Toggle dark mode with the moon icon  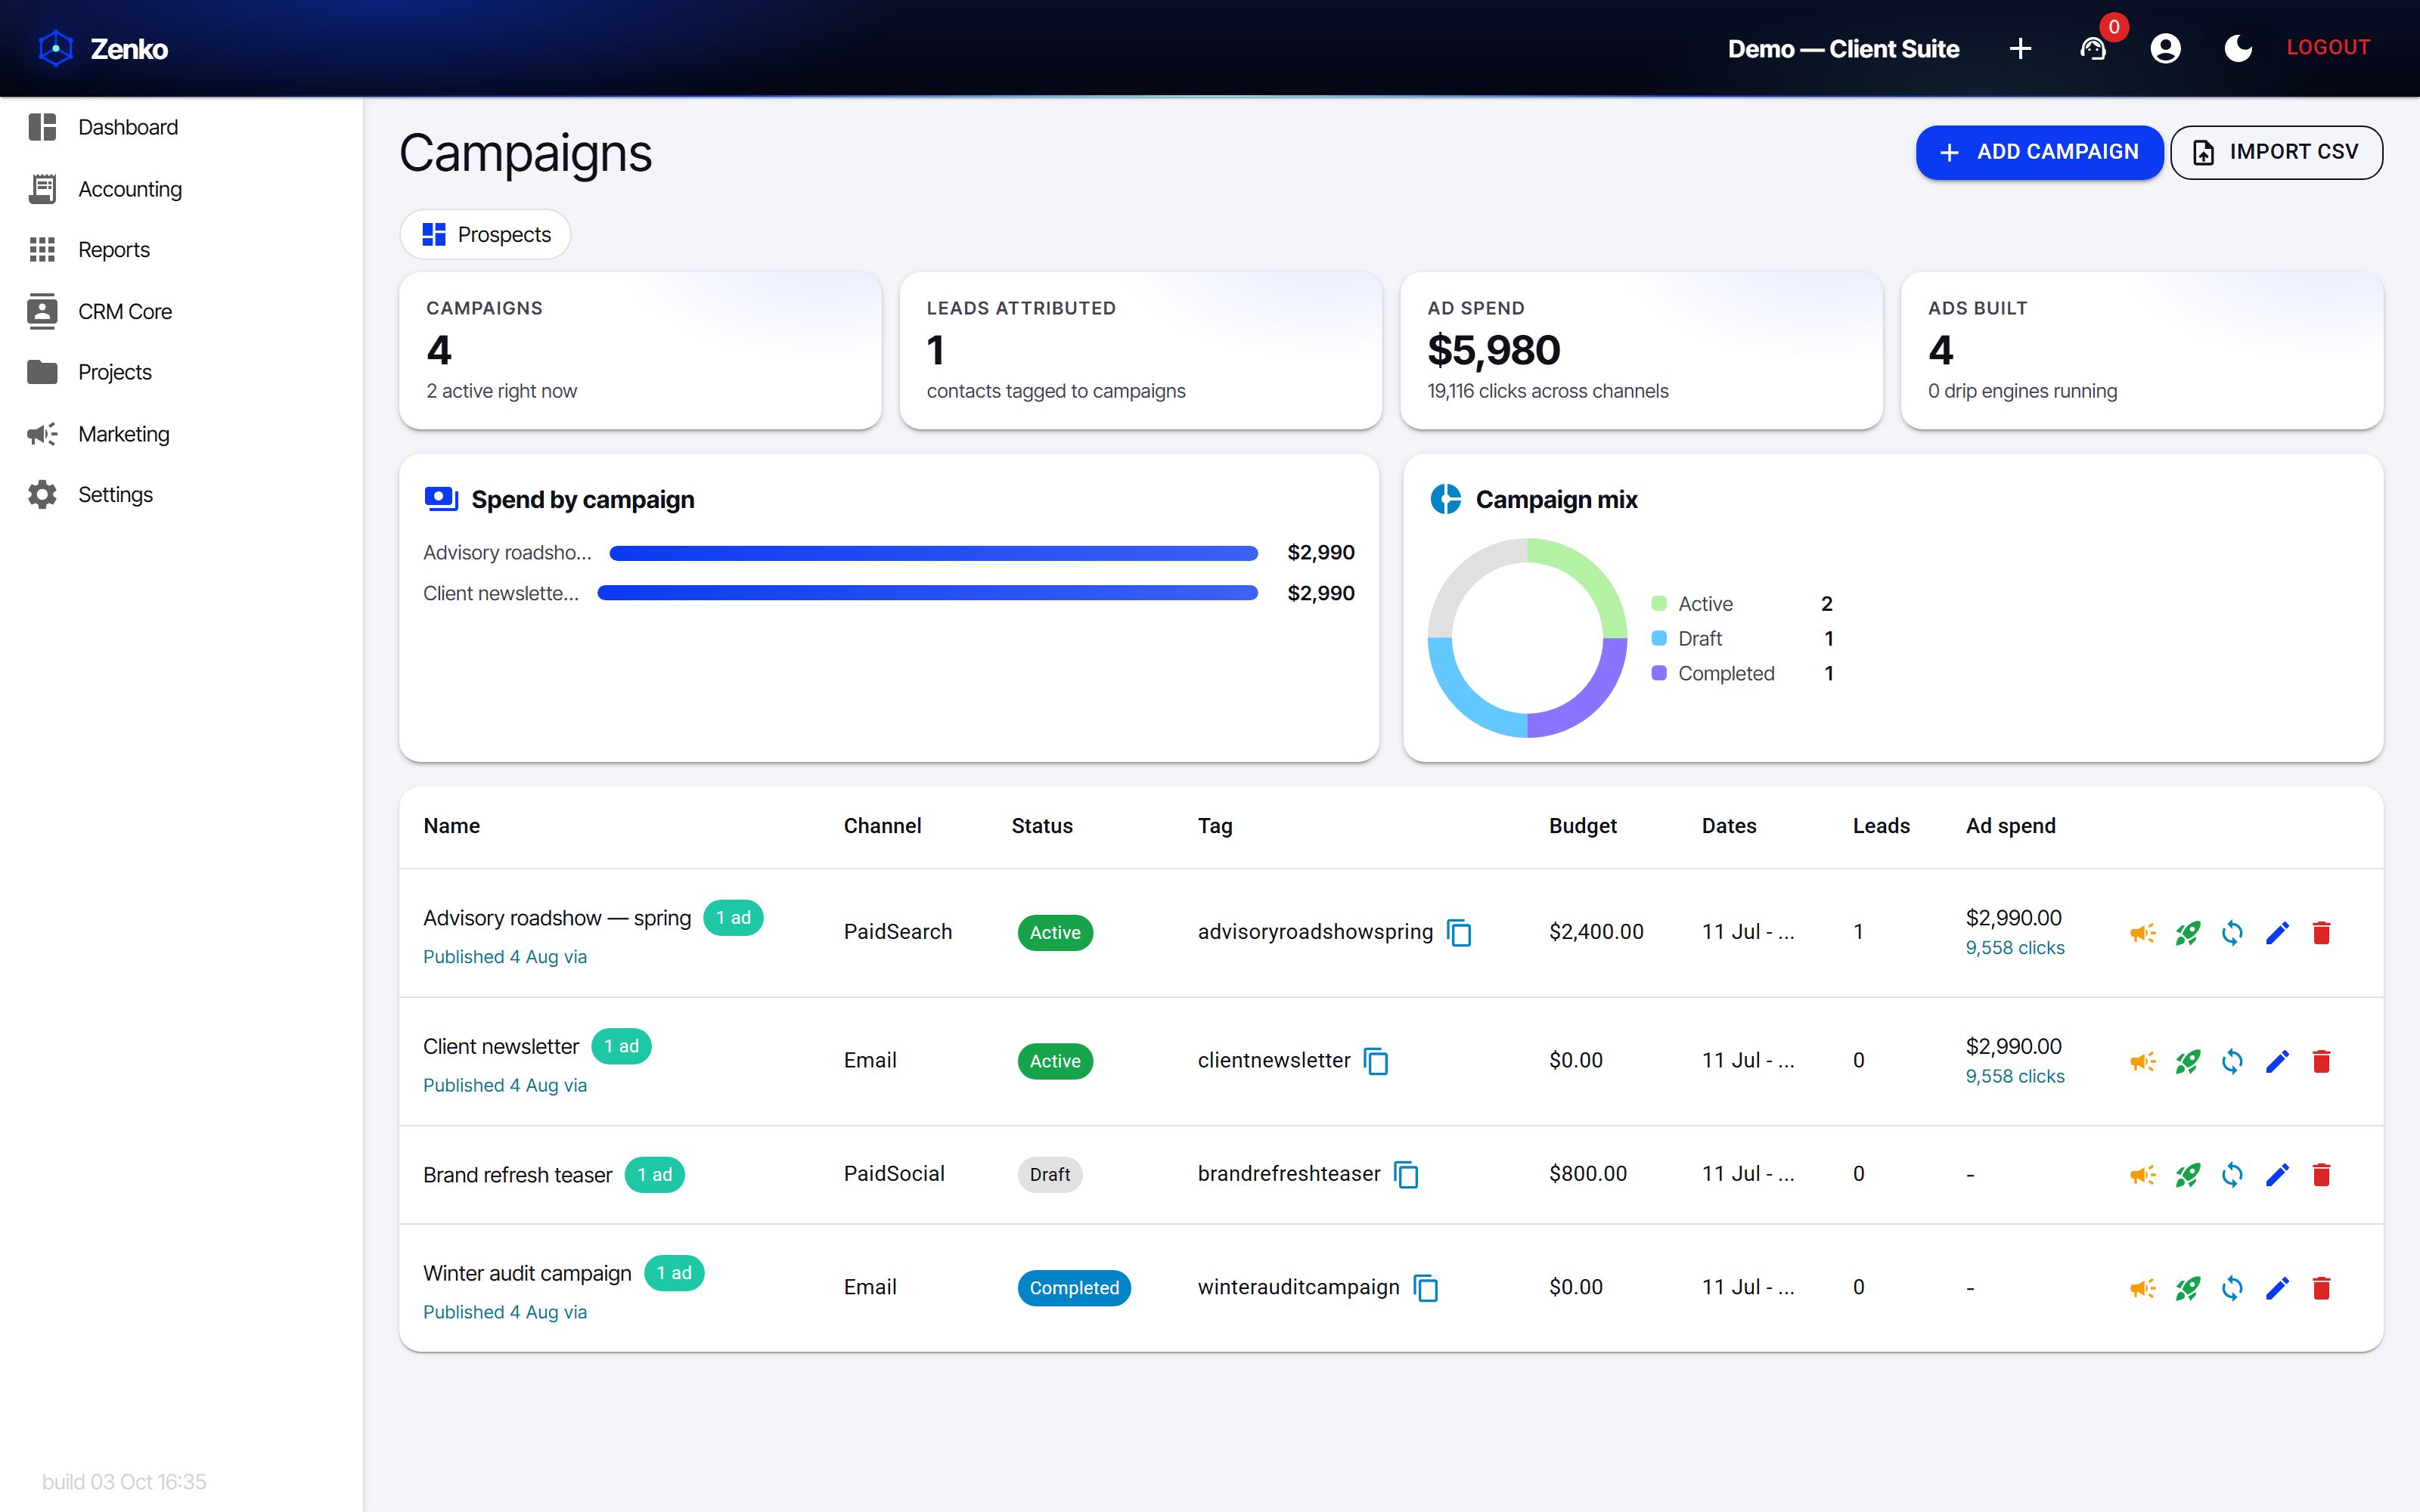pos(2238,48)
